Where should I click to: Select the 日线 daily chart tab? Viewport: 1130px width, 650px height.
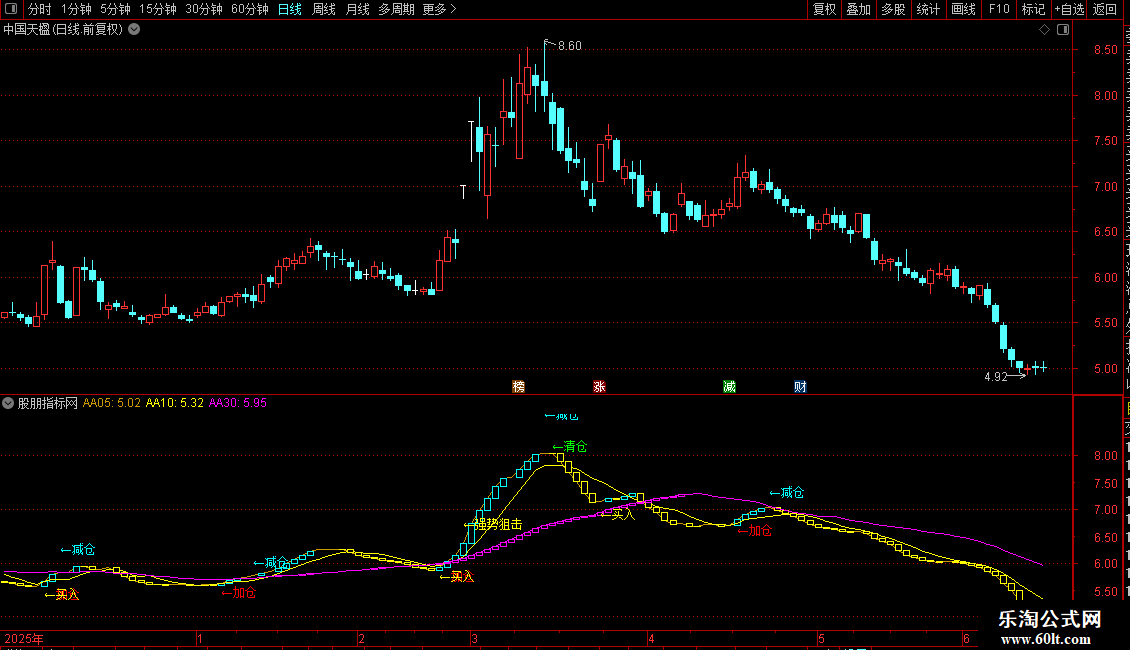(x=290, y=9)
